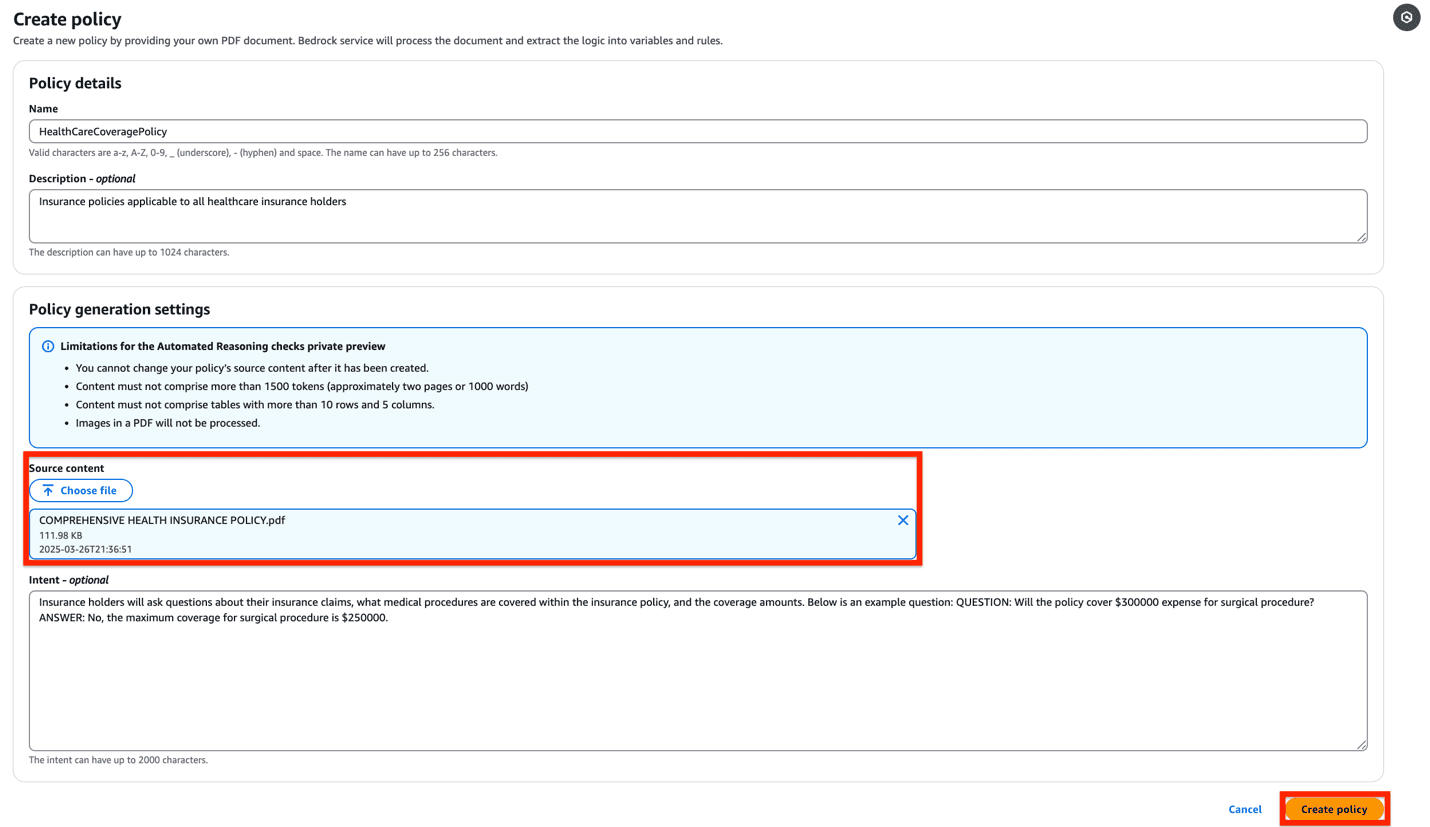This screenshot has height=827, width=1430.
Task: Click the limitations notice banner
Action: click(x=700, y=386)
